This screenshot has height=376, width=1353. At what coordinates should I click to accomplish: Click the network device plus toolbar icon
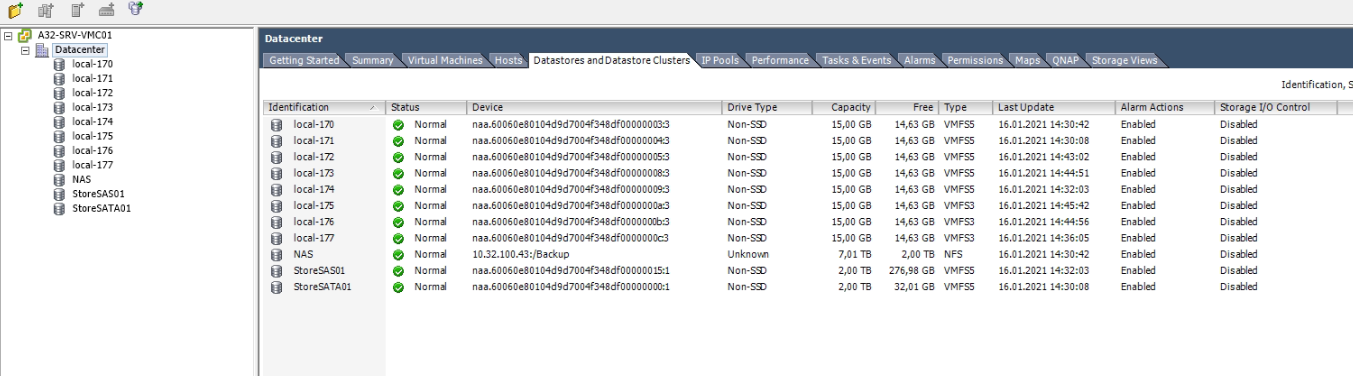click(x=106, y=10)
